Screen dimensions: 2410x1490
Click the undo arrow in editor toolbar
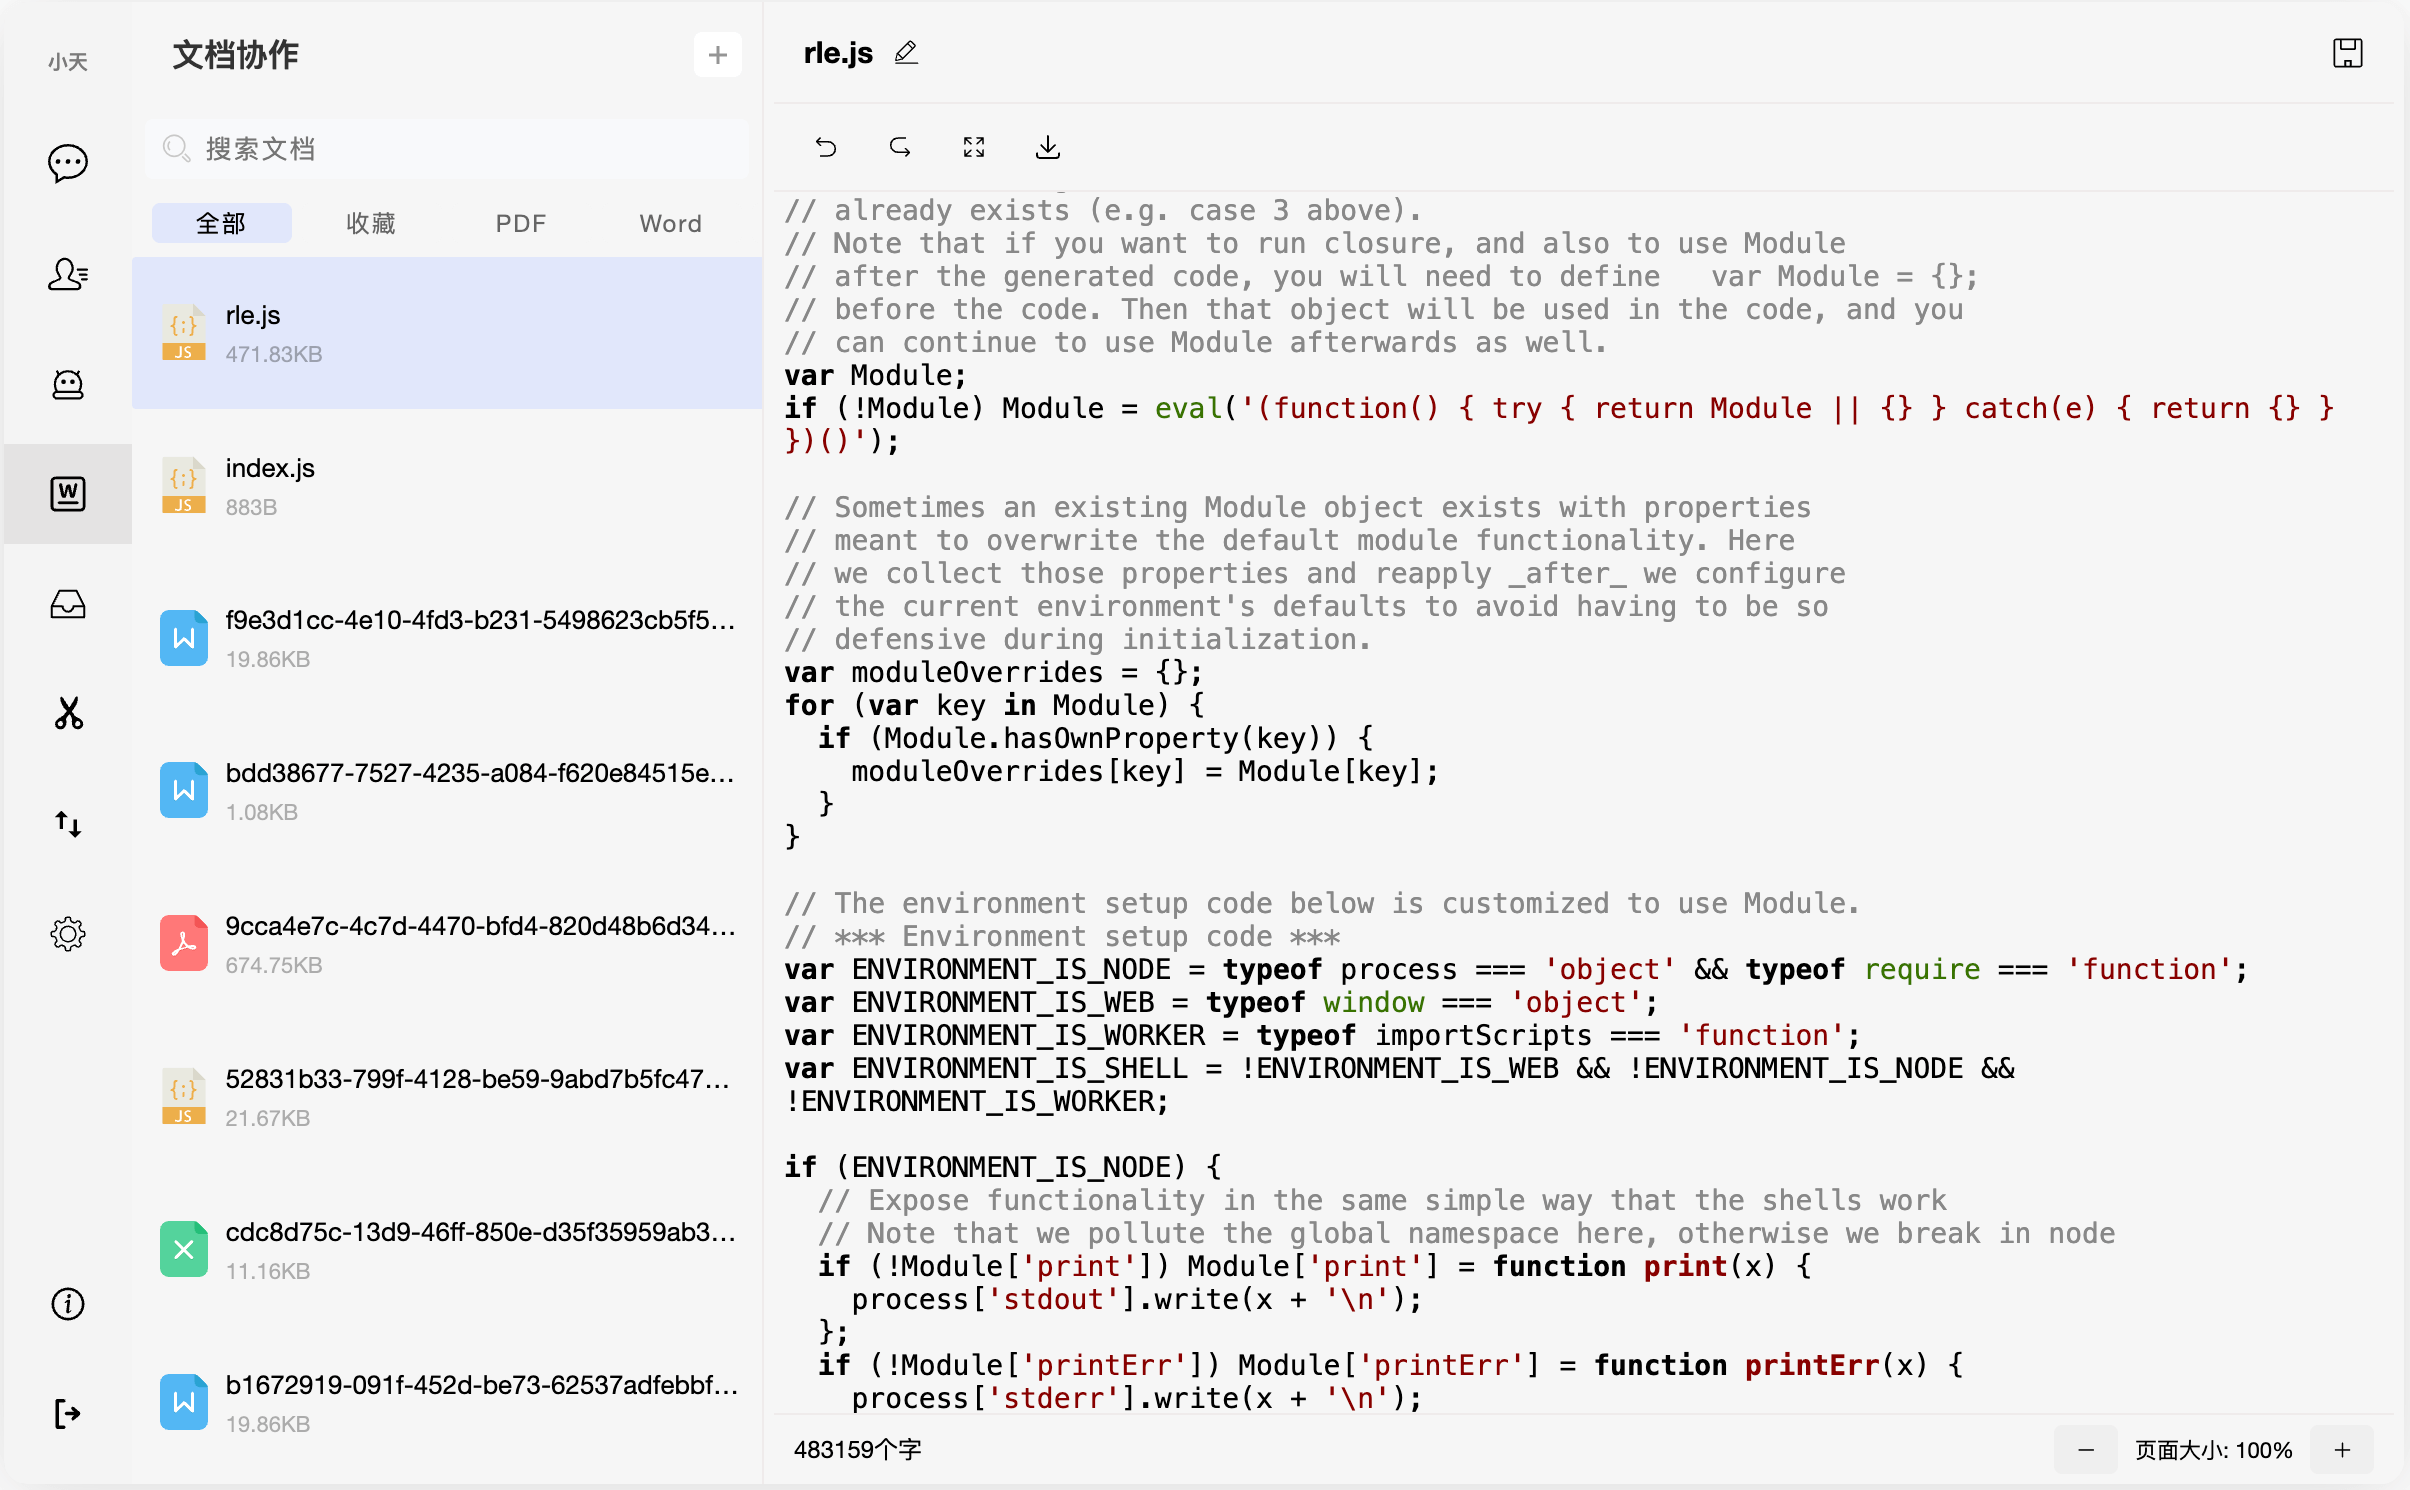click(826, 148)
